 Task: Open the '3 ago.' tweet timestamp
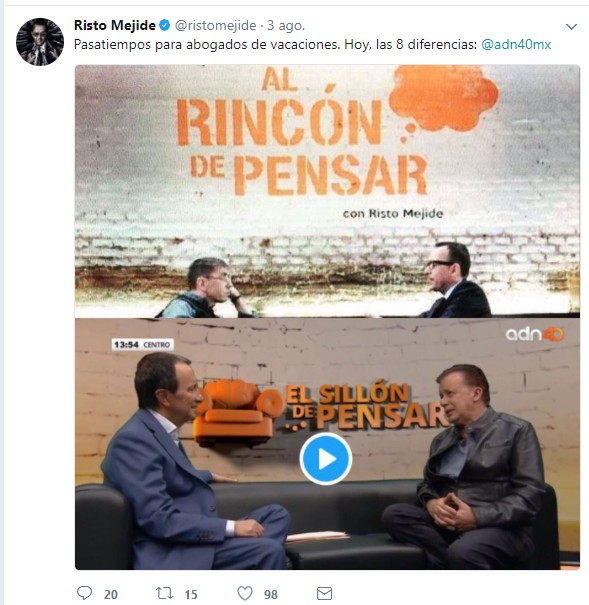click(286, 25)
